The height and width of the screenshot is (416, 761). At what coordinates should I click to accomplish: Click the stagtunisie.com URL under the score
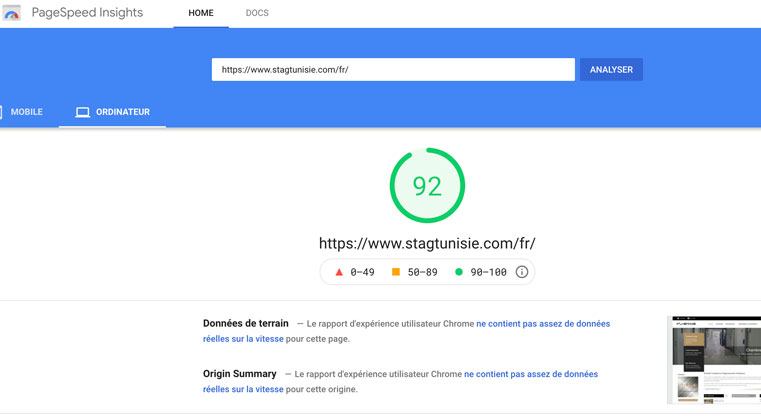[427, 243]
